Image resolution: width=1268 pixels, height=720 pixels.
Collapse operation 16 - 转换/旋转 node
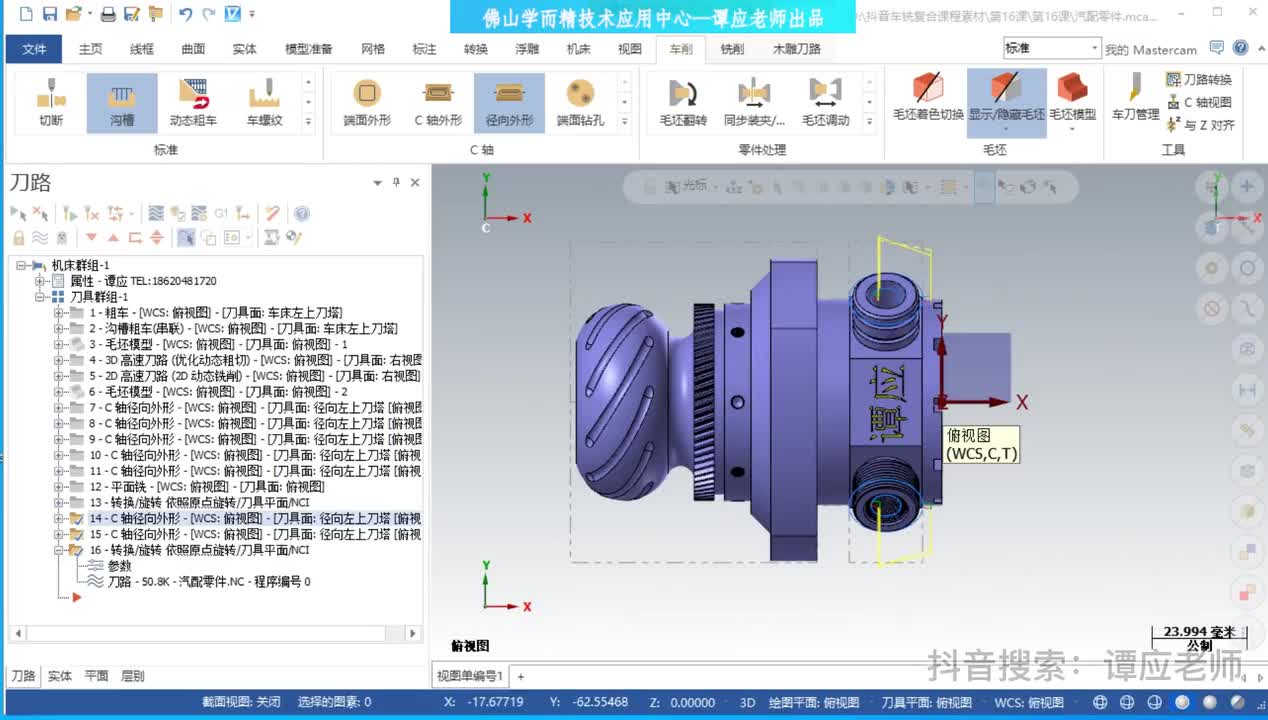[x=59, y=550]
